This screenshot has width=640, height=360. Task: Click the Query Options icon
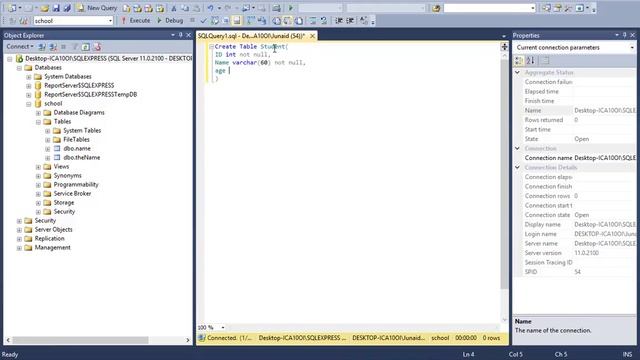(226, 20)
